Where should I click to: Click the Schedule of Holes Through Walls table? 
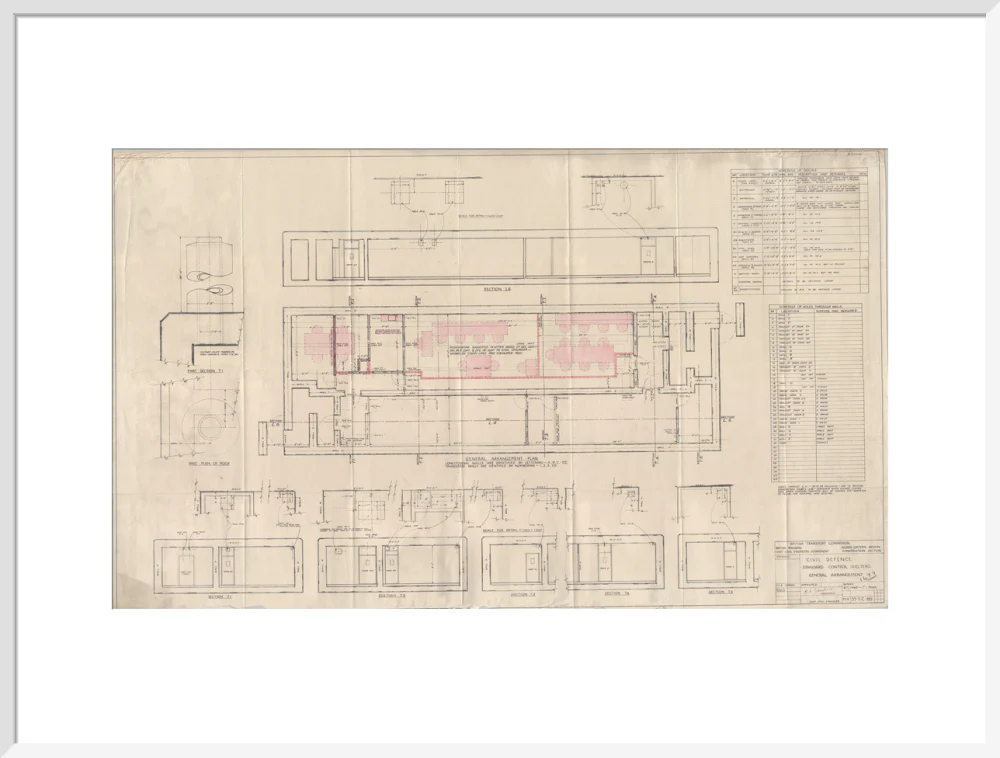click(816, 393)
